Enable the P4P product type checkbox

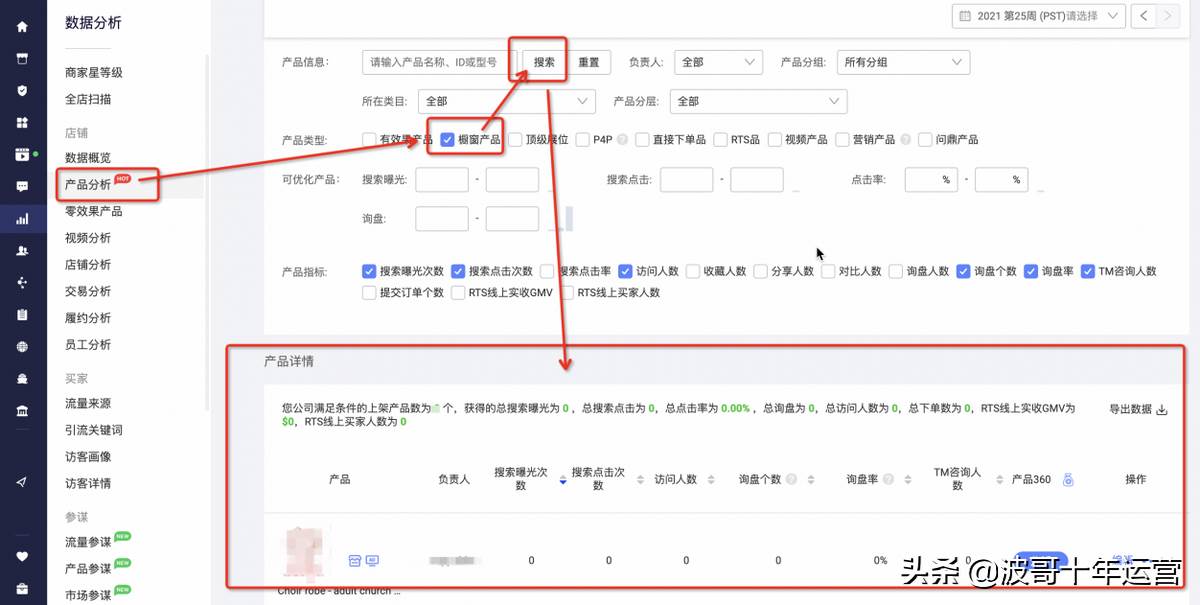click(583, 140)
